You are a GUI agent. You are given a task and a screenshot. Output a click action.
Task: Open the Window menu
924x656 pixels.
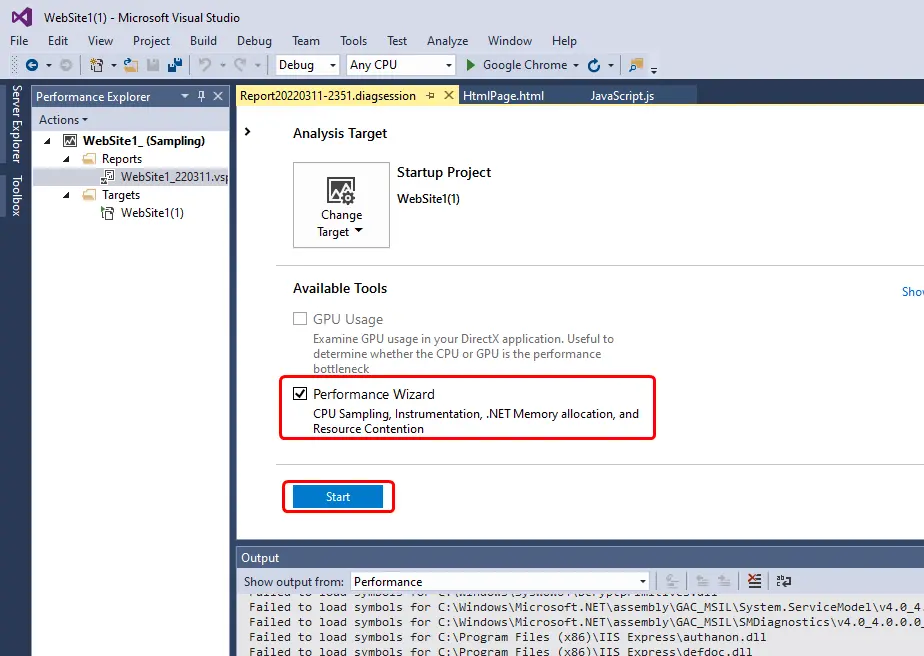510,41
